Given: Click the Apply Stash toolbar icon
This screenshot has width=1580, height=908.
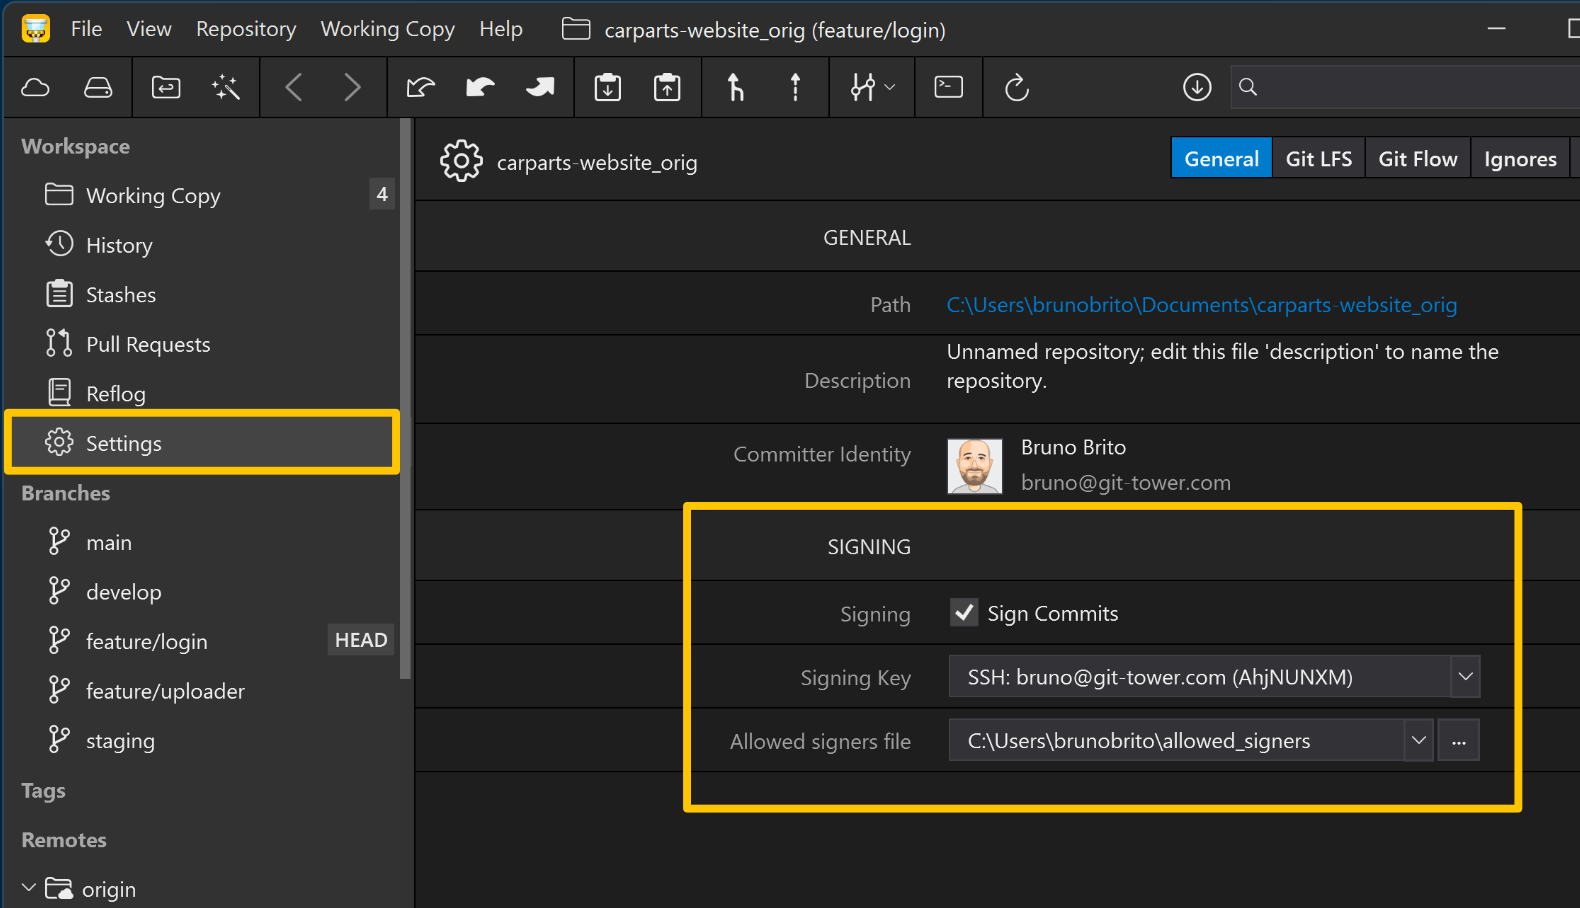Looking at the screenshot, I should pyautogui.click(x=667, y=88).
